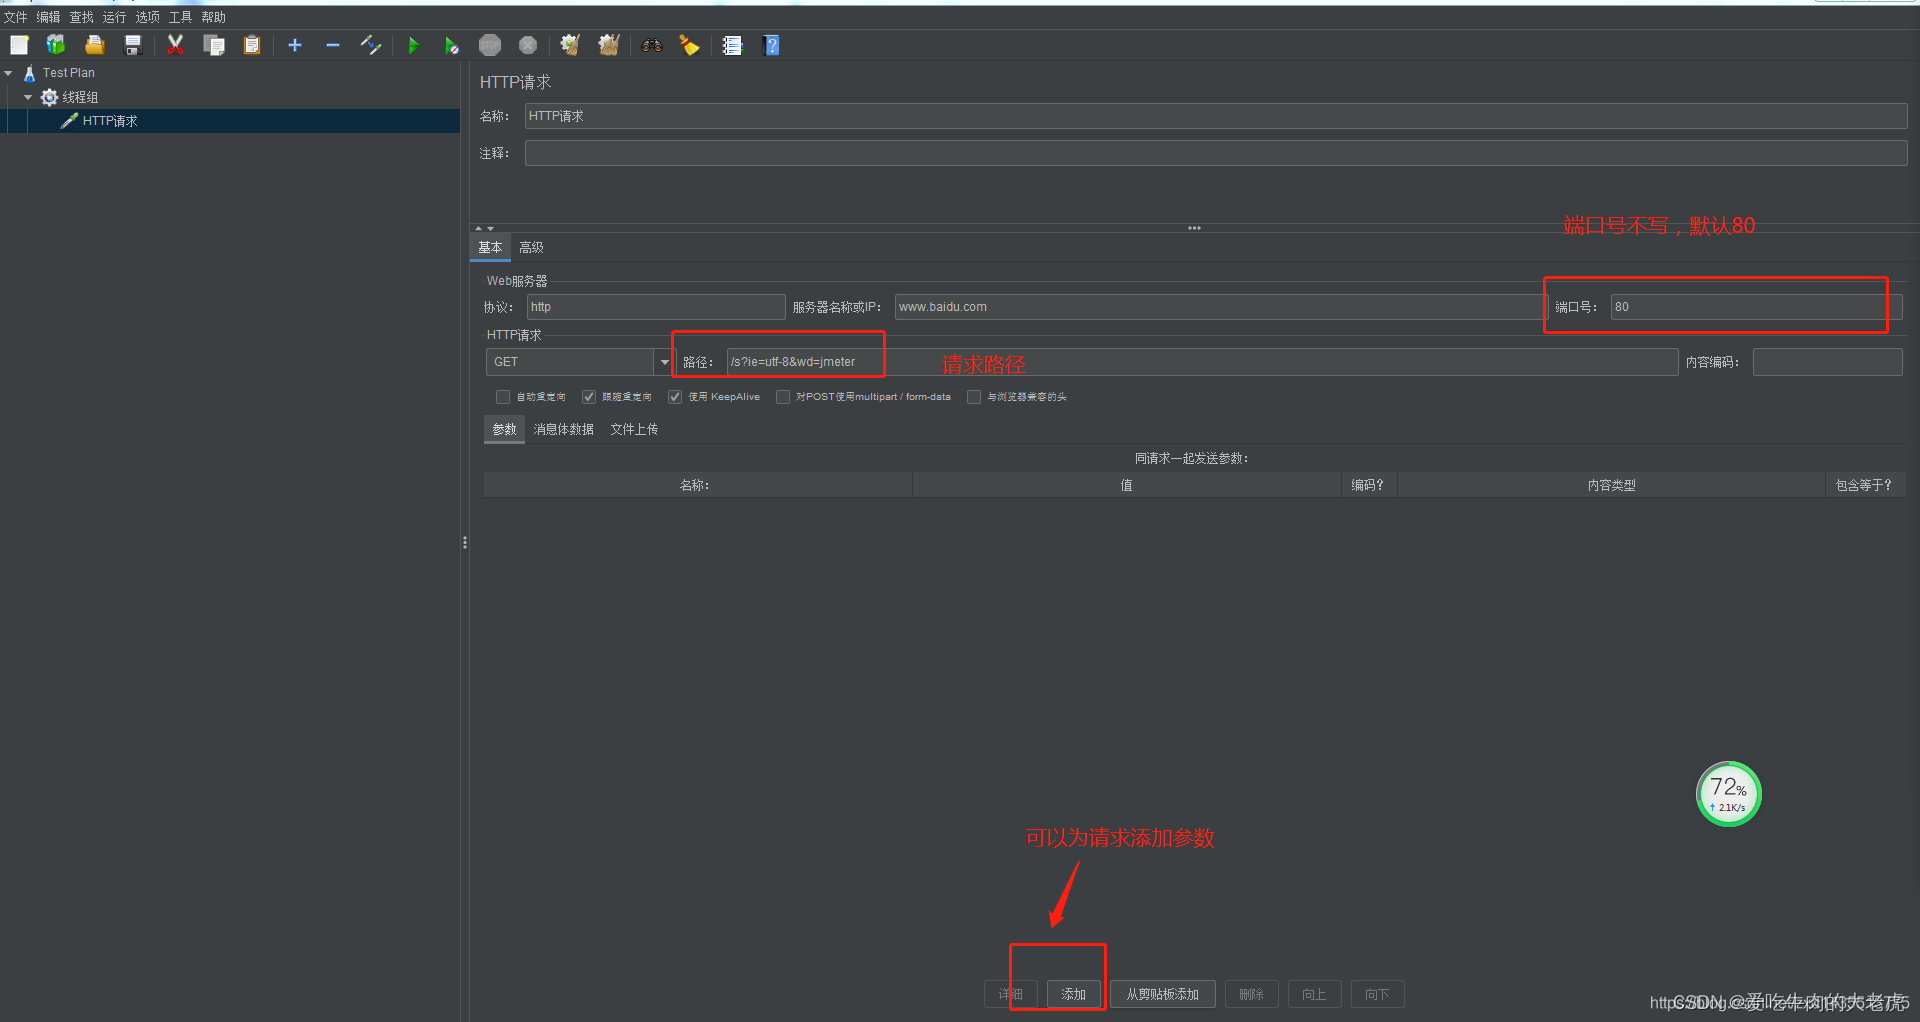1920x1022 pixels.
Task: Select the 参数 tab
Action: point(505,429)
